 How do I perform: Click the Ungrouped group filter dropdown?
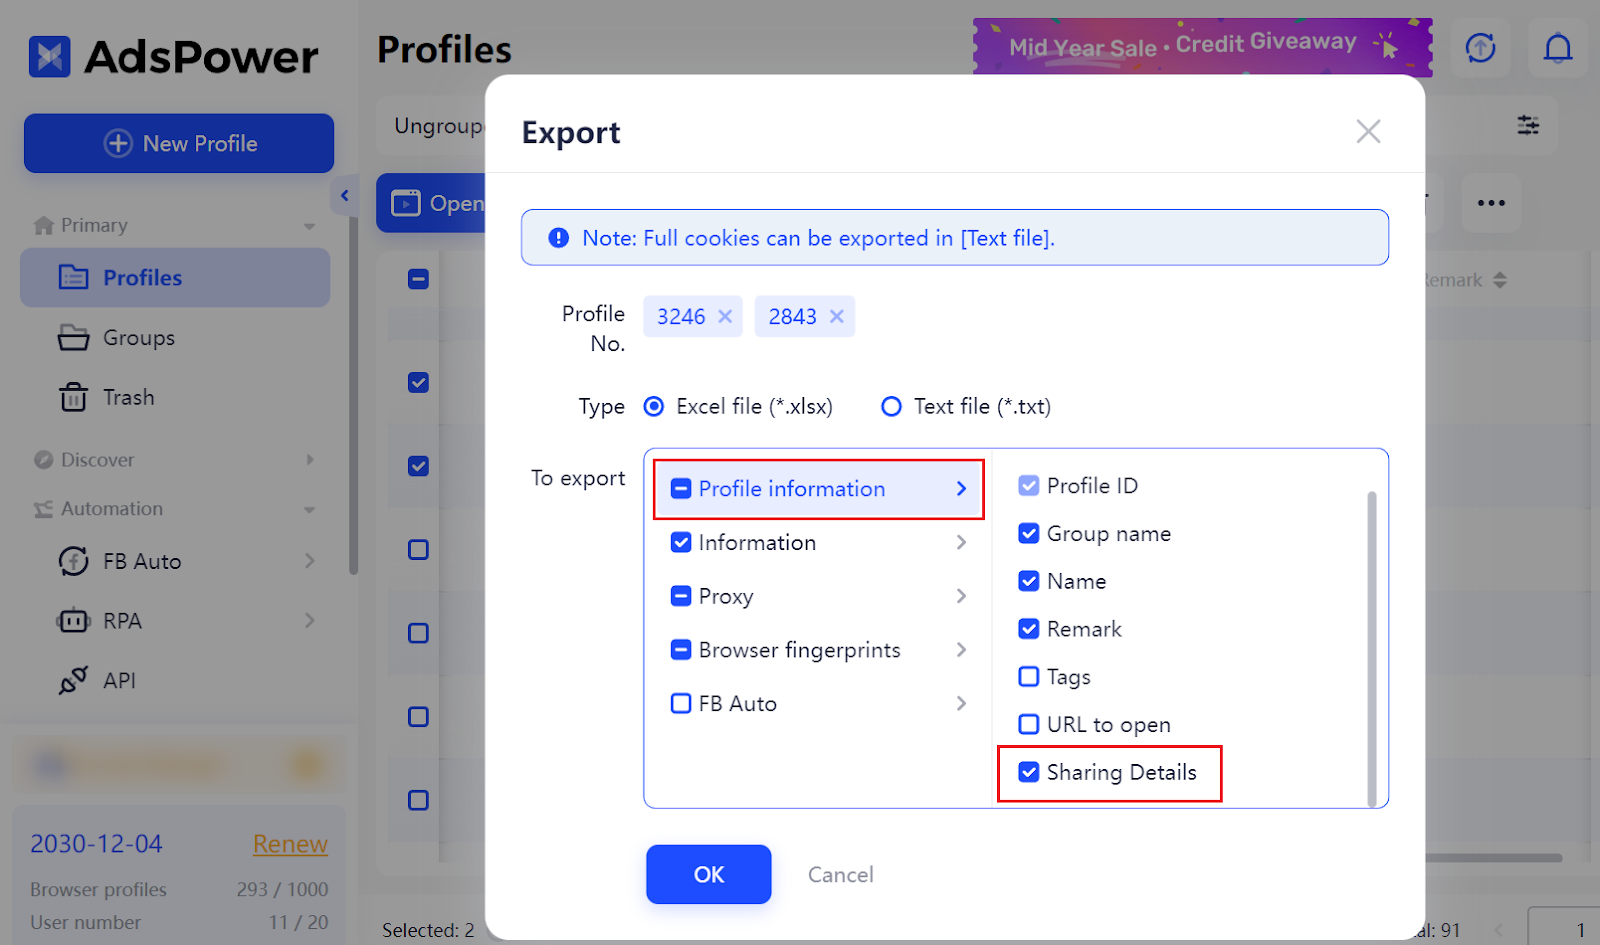(432, 126)
